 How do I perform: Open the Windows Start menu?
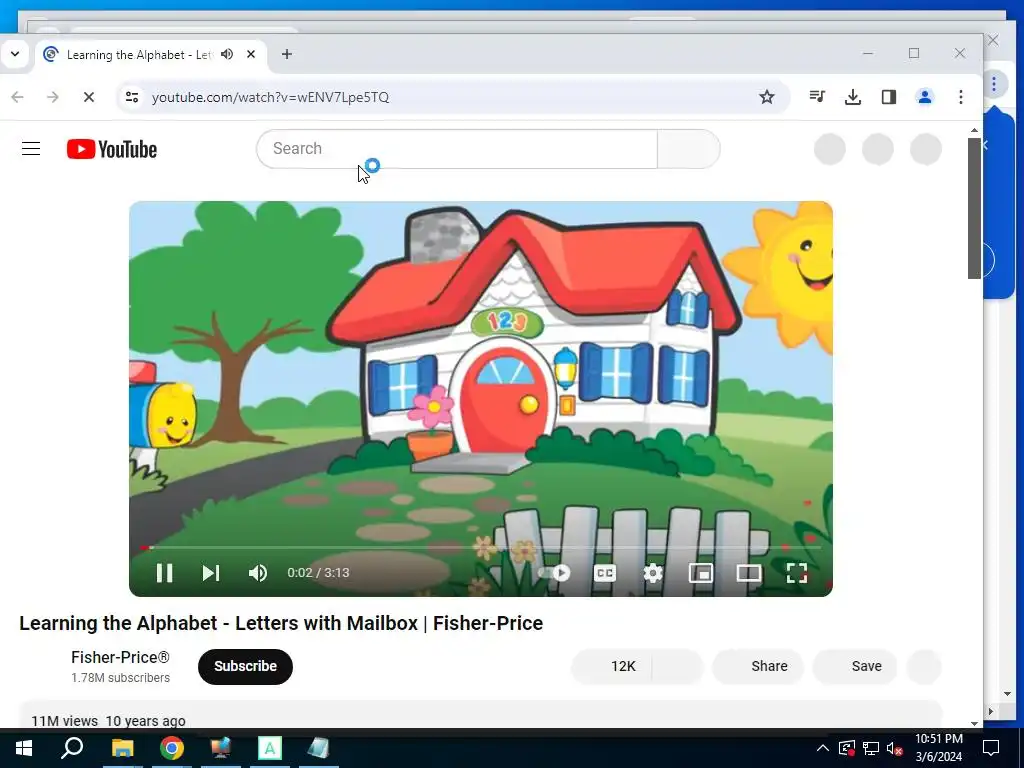click(24, 748)
